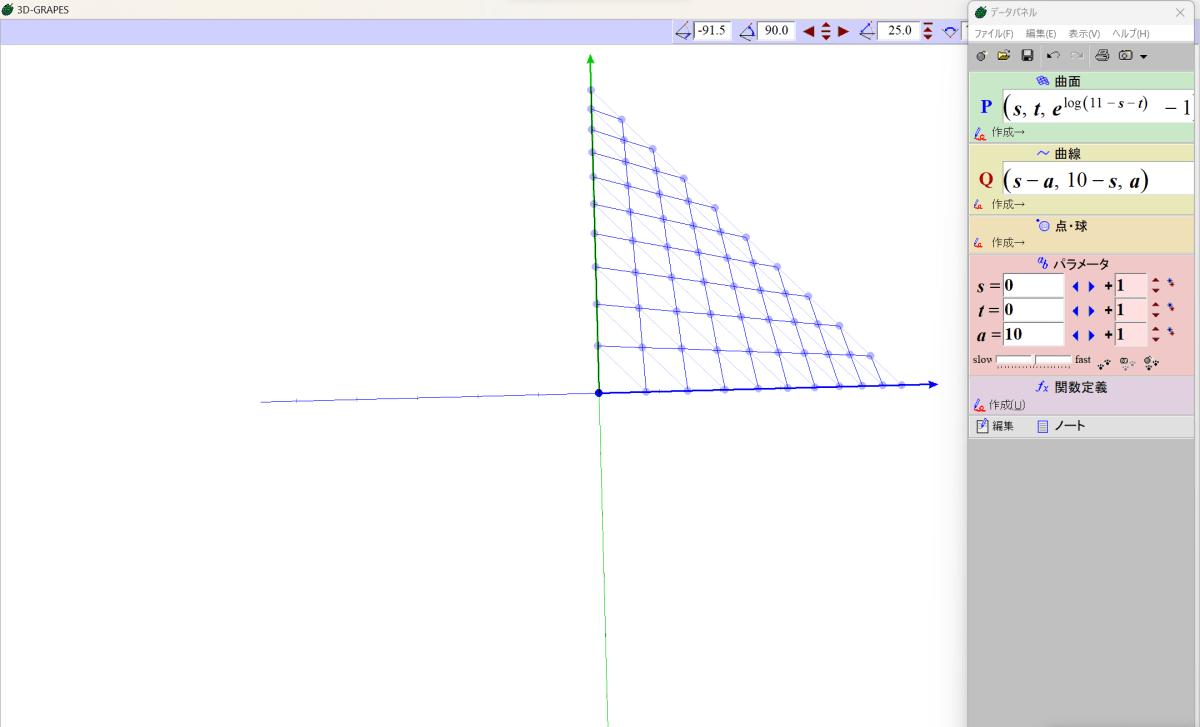Undo the last action
The width and height of the screenshot is (1200, 727).
click(1053, 55)
